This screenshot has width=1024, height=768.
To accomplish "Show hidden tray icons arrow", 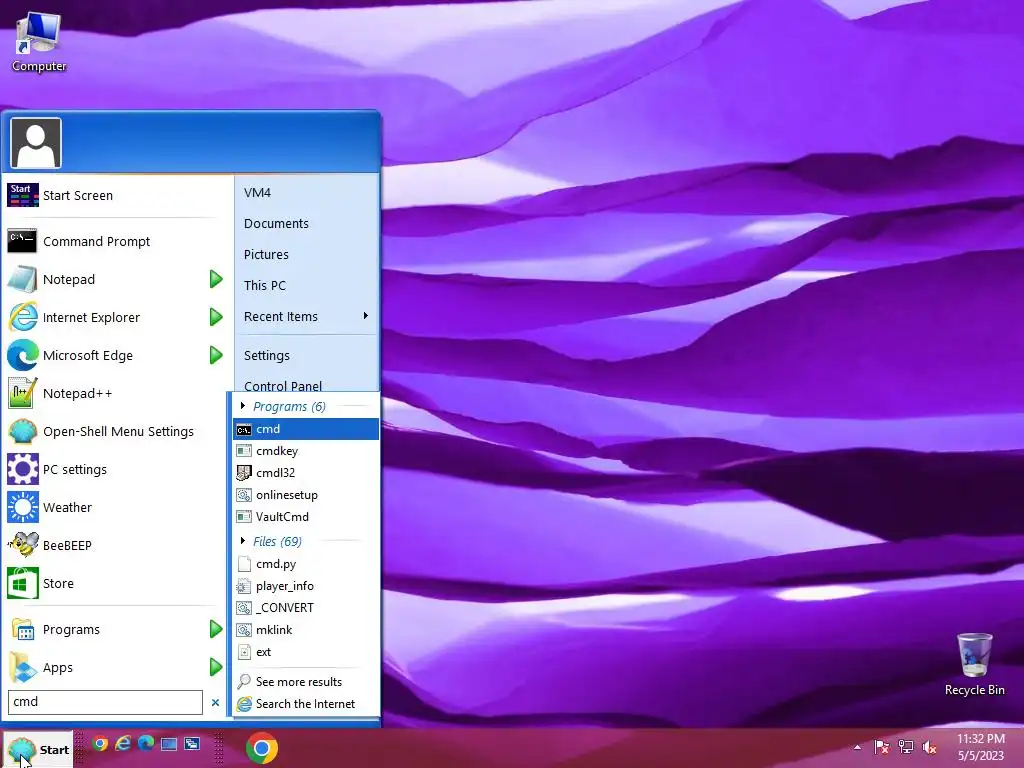I will (857, 747).
